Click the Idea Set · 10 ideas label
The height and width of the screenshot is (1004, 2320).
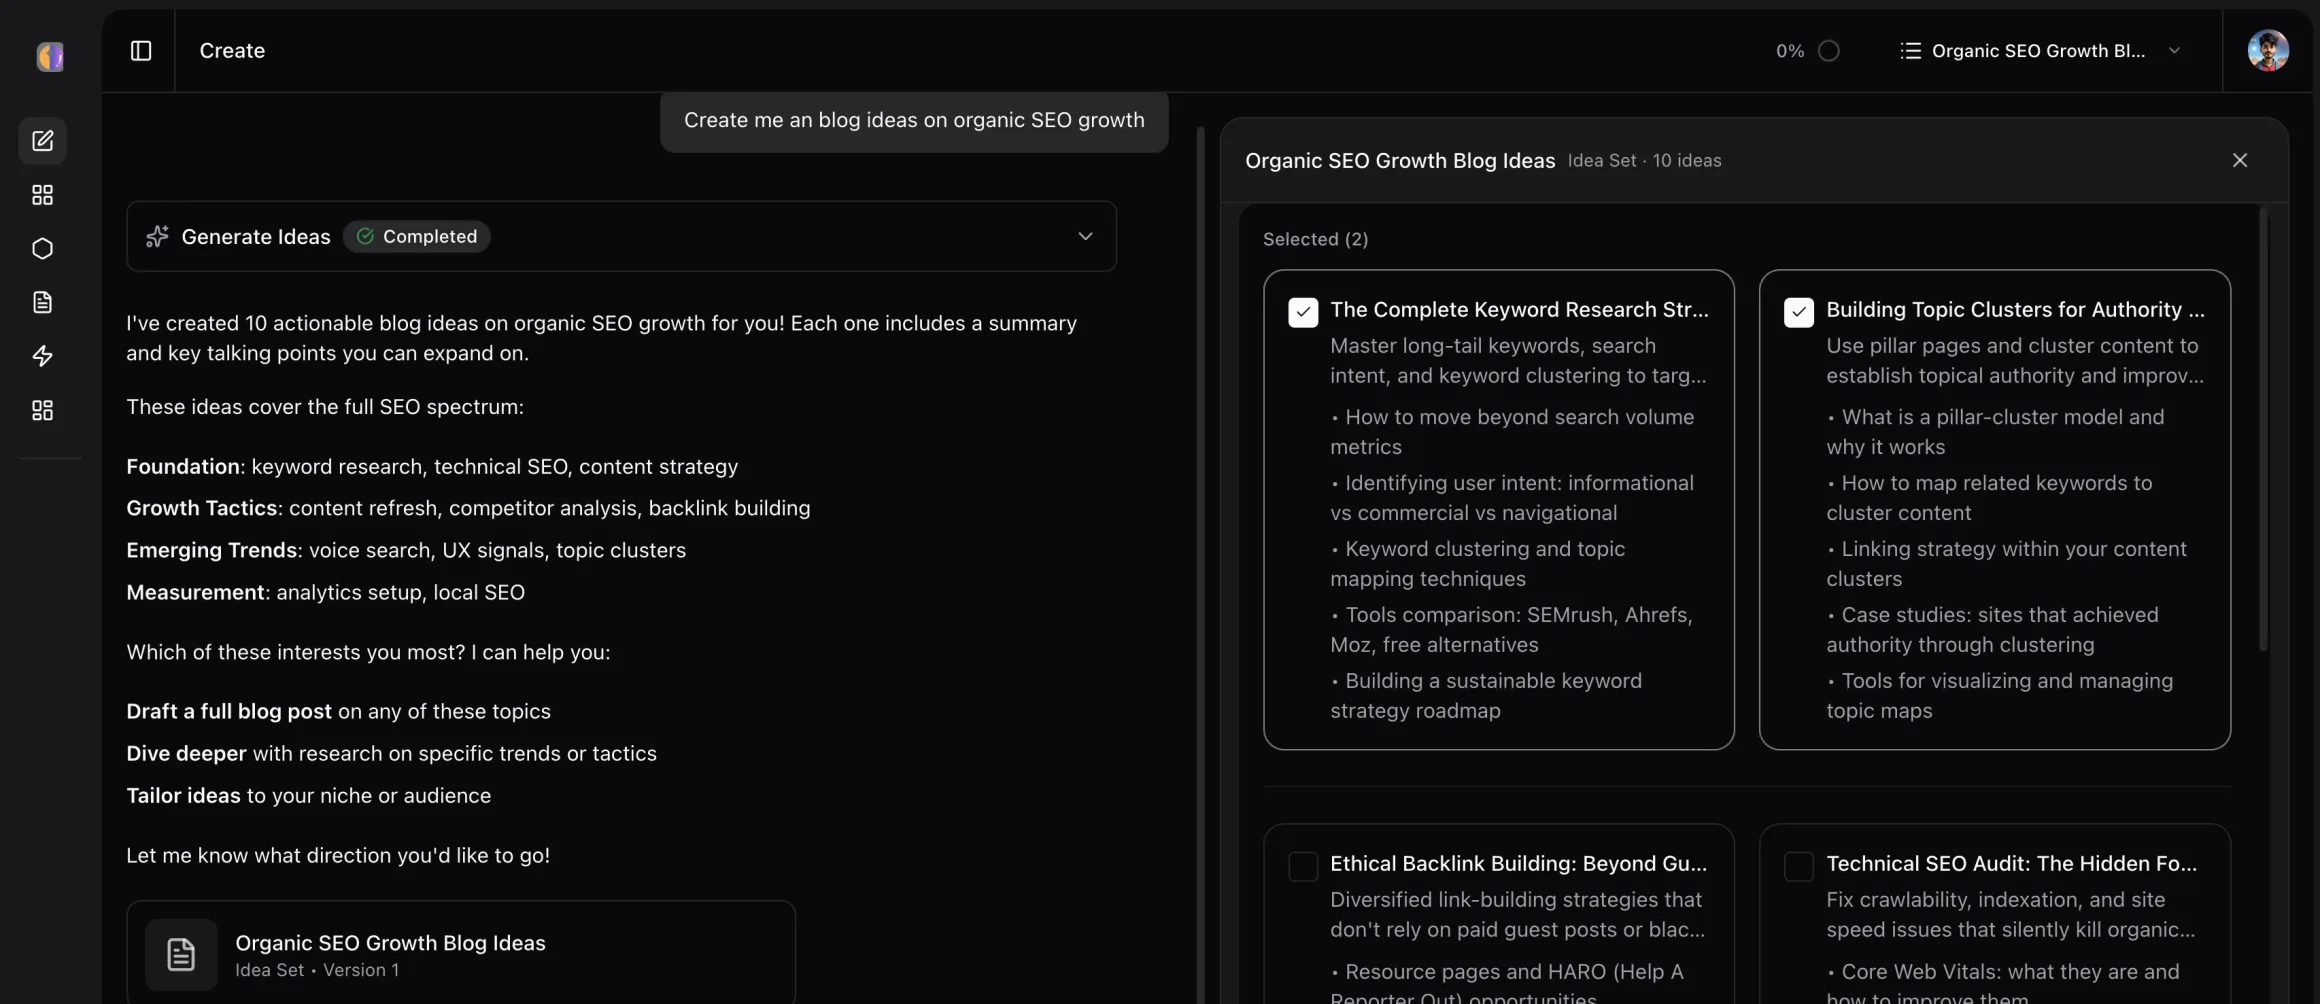point(1644,161)
